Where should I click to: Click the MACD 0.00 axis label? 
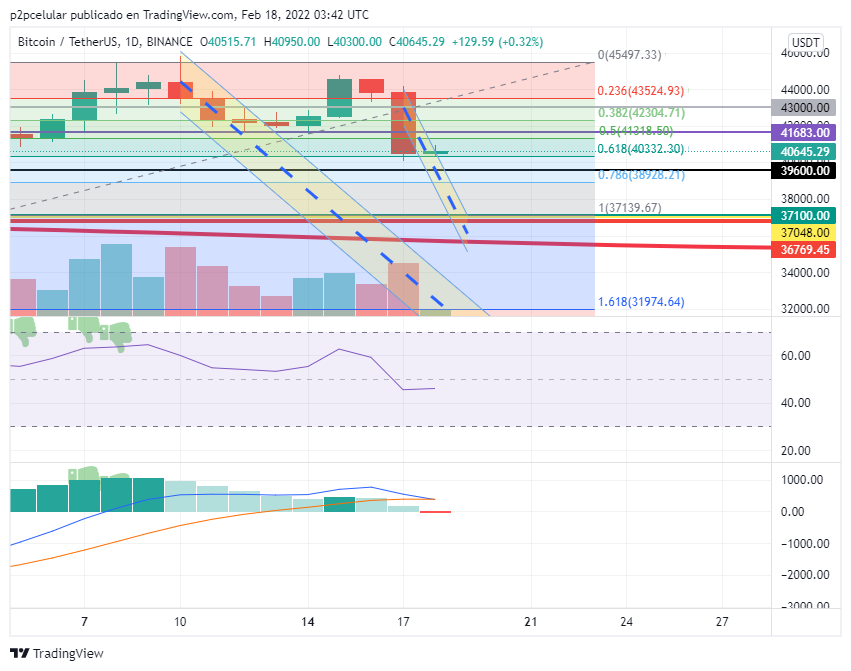(792, 511)
